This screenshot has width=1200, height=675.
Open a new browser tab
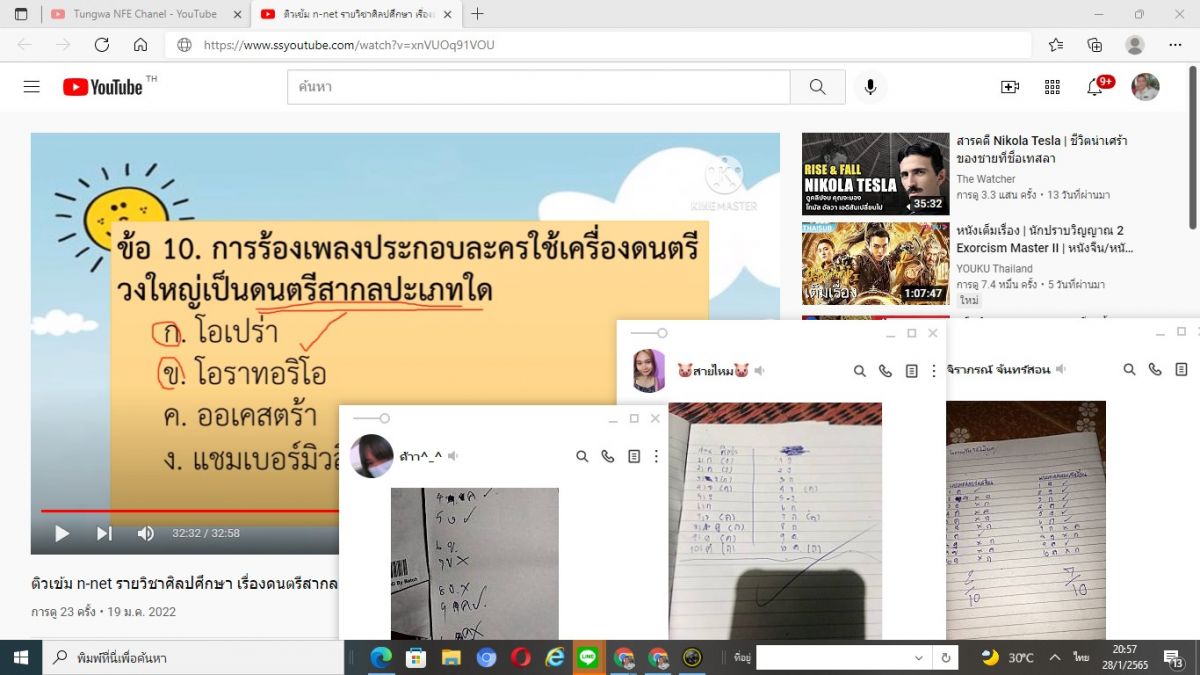pyautogui.click(x=477, y=14)
